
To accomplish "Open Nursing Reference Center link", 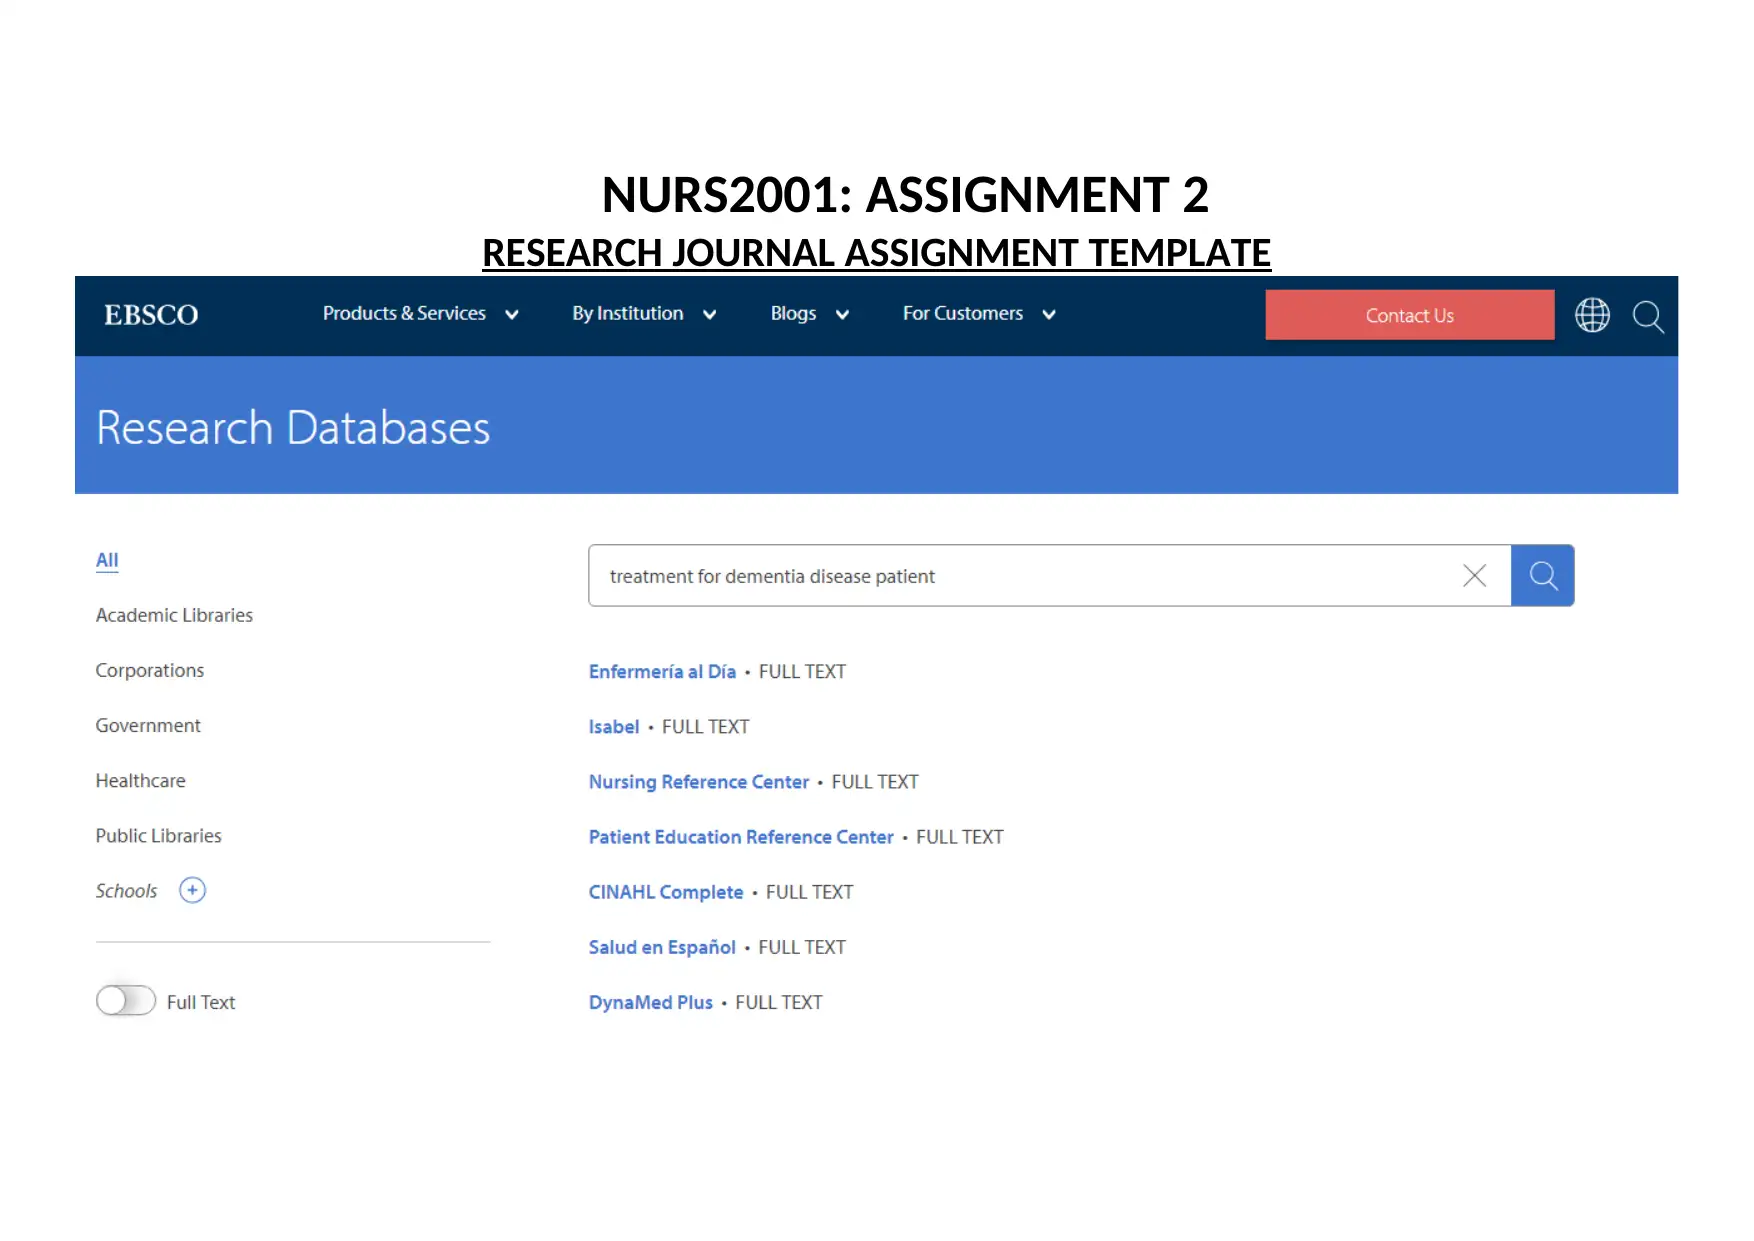I will [698, 782].
